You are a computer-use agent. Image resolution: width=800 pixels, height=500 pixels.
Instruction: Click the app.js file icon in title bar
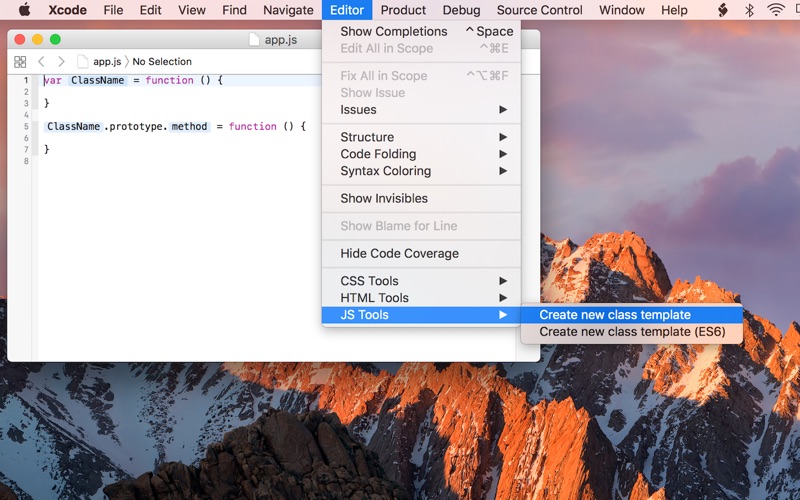click(x=254, y=39)
